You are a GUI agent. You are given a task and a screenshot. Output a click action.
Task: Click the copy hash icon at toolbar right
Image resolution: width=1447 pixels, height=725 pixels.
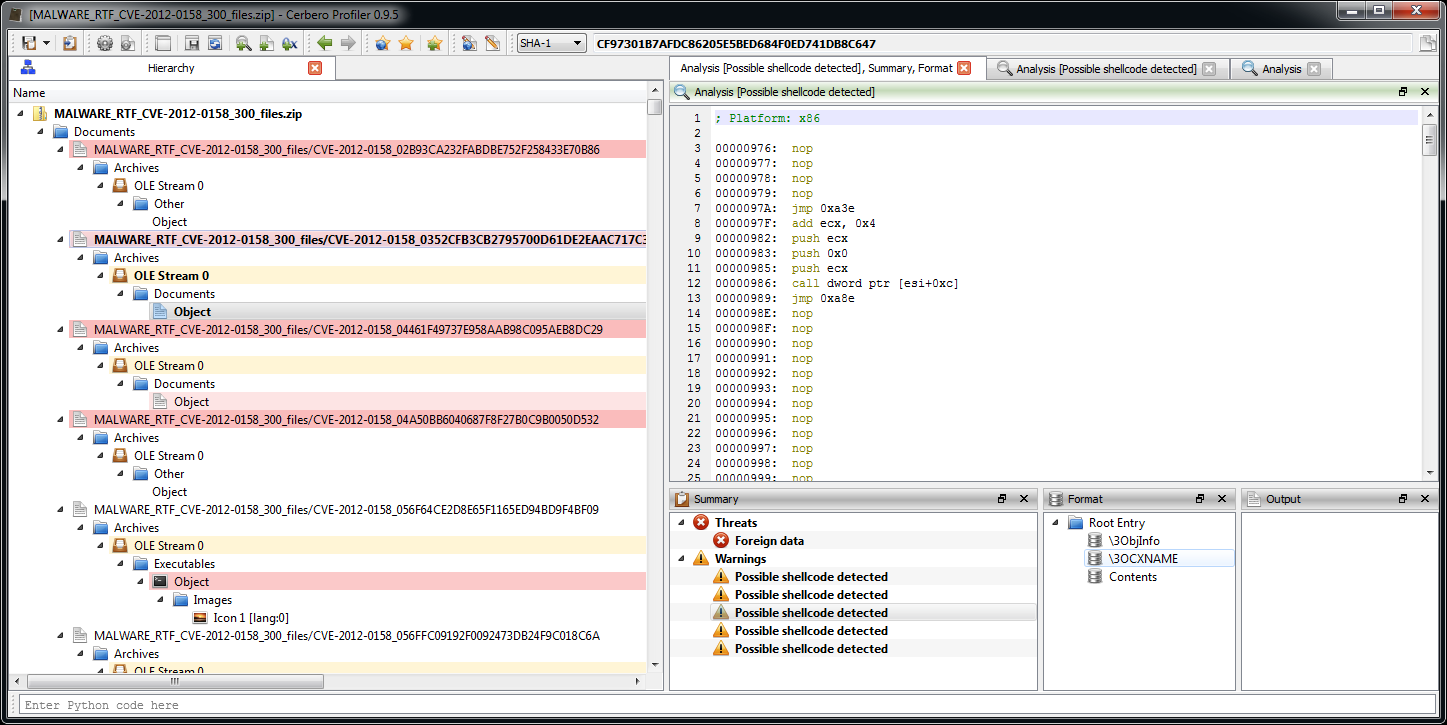[x=1429, y=43]
